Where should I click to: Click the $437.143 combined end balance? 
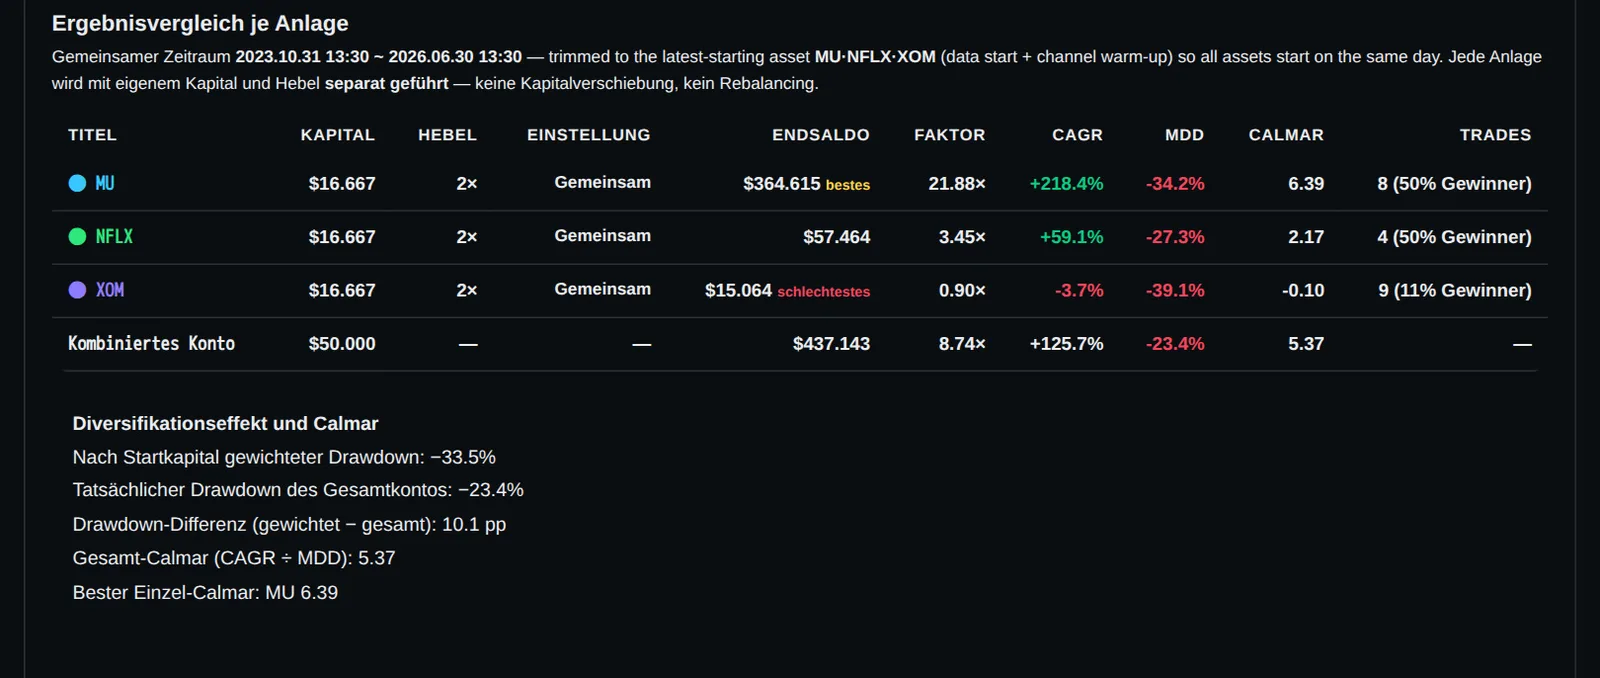coord(831,344)
